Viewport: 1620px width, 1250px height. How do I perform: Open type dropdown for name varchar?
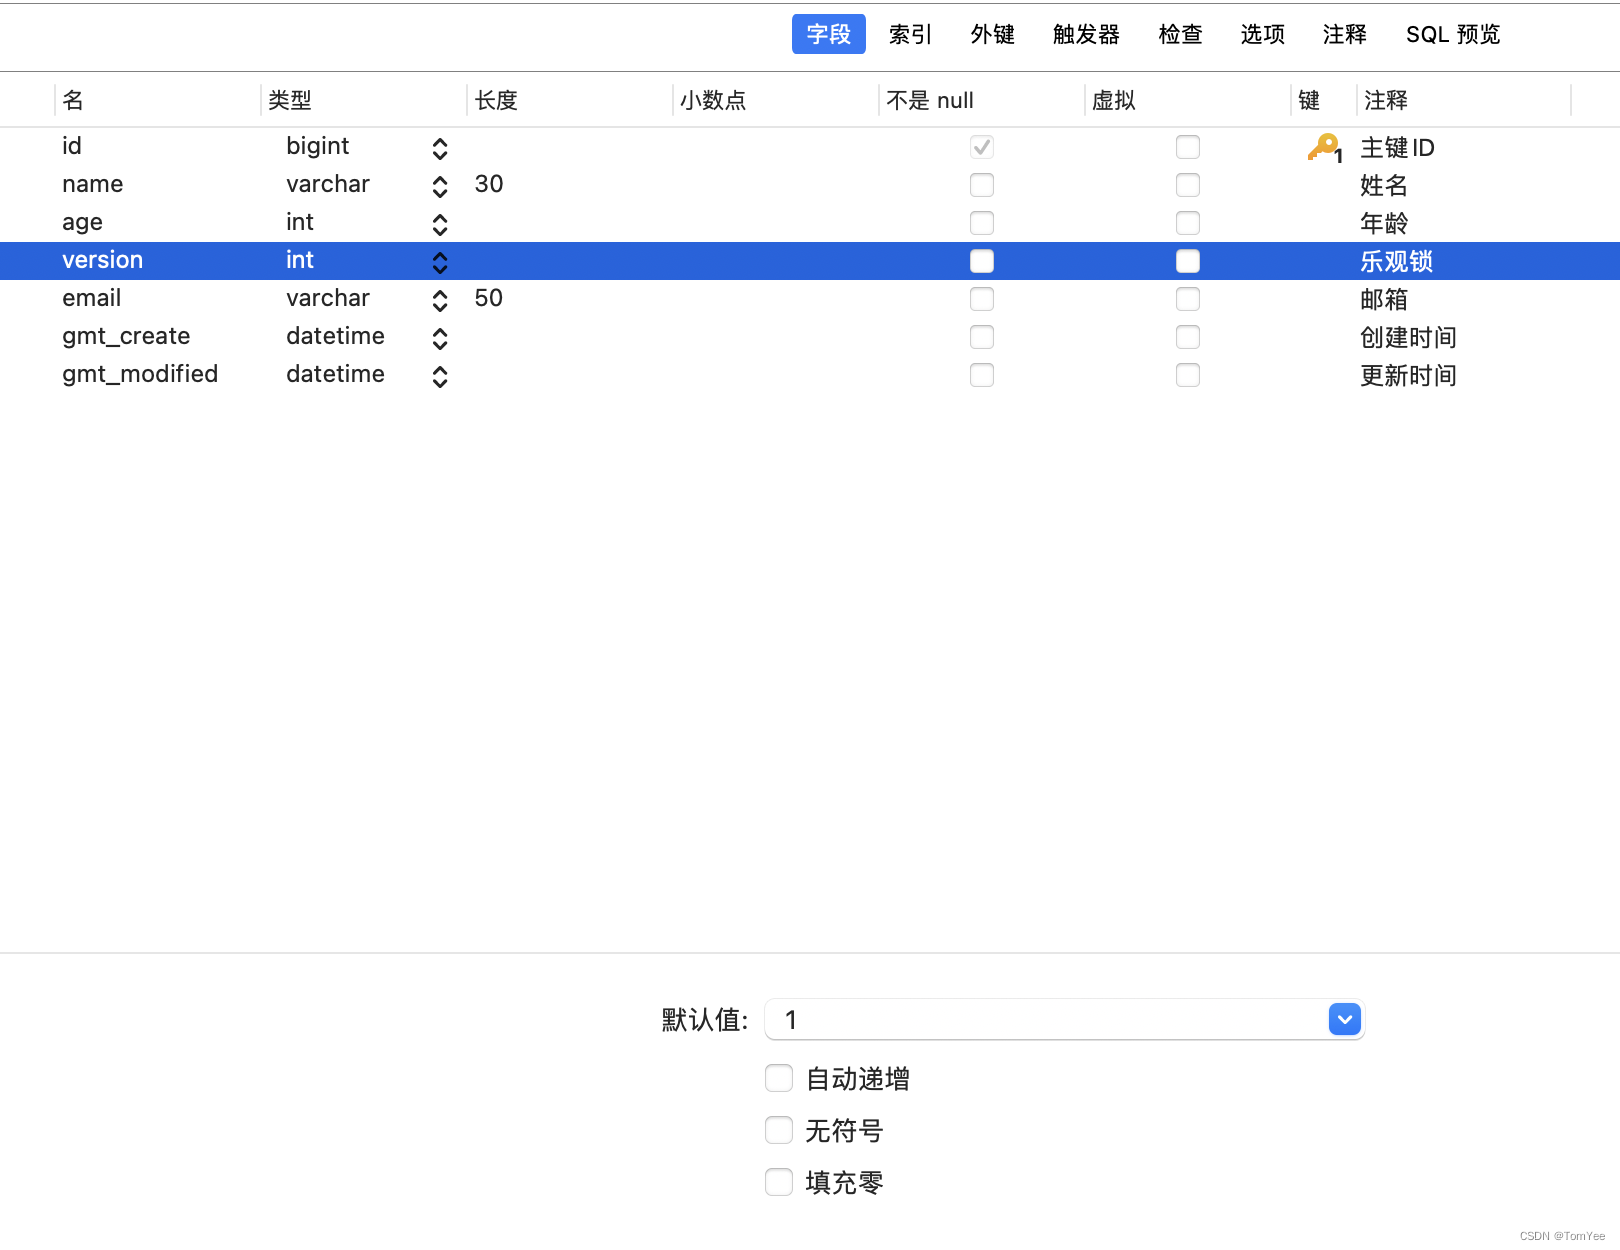(x=440, y=187)
